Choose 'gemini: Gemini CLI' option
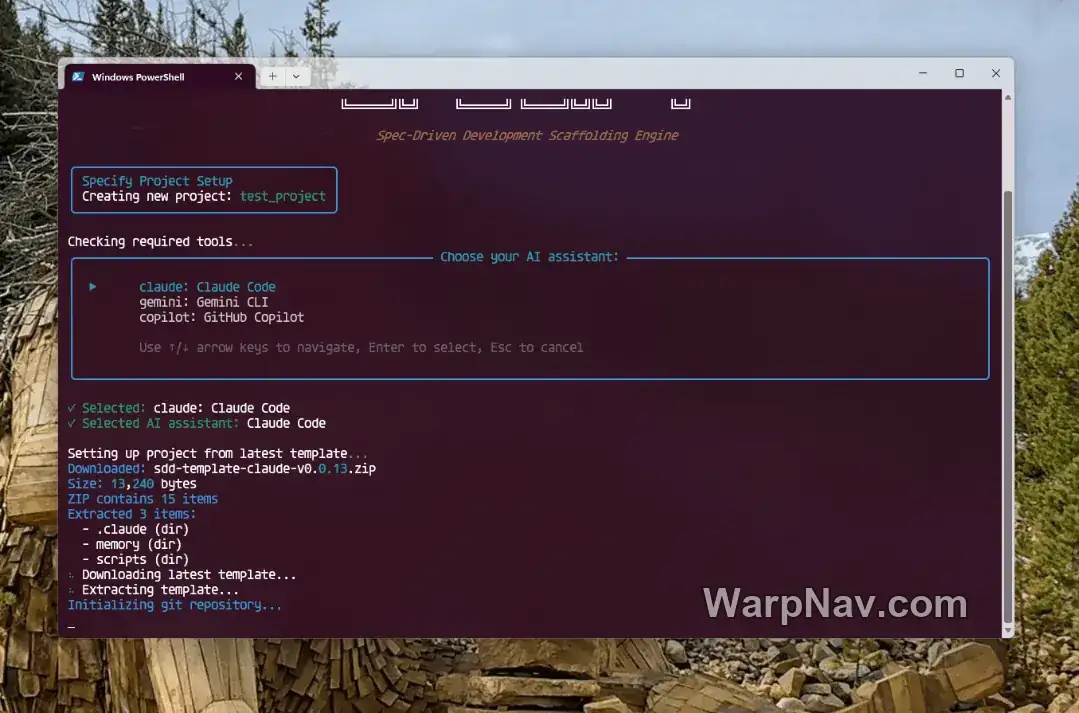This screenshot has height=713, width=1079. 204,302
